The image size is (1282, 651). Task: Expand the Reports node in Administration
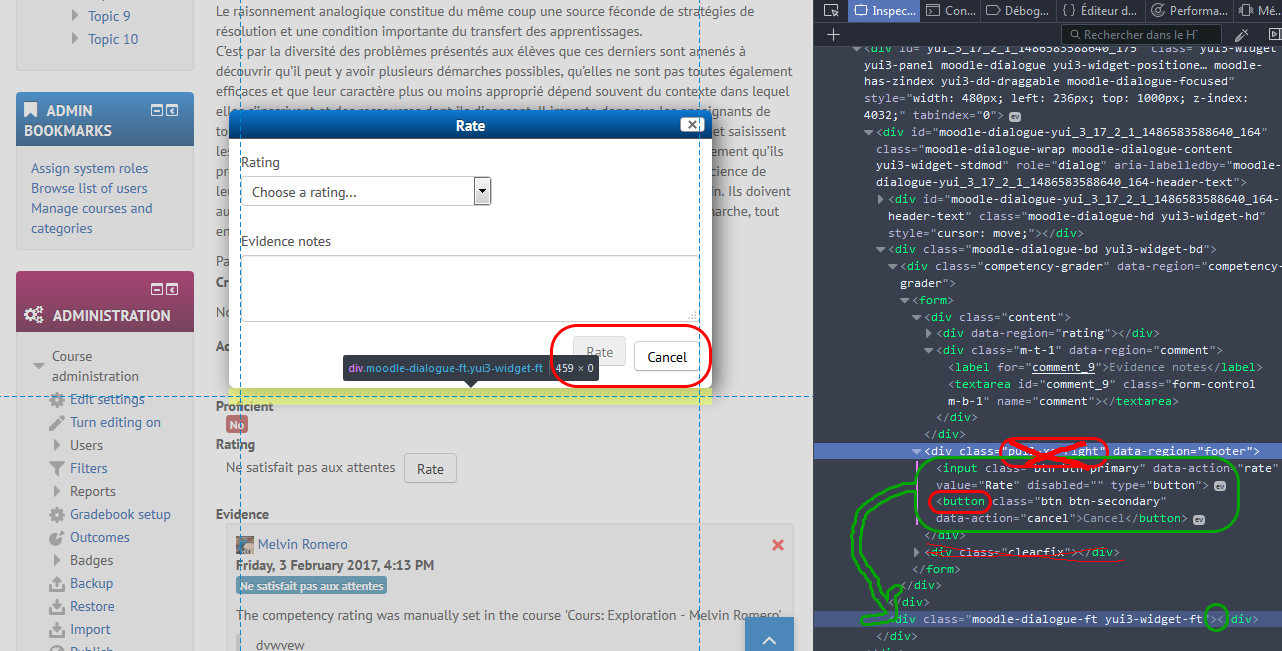[58, 491]
